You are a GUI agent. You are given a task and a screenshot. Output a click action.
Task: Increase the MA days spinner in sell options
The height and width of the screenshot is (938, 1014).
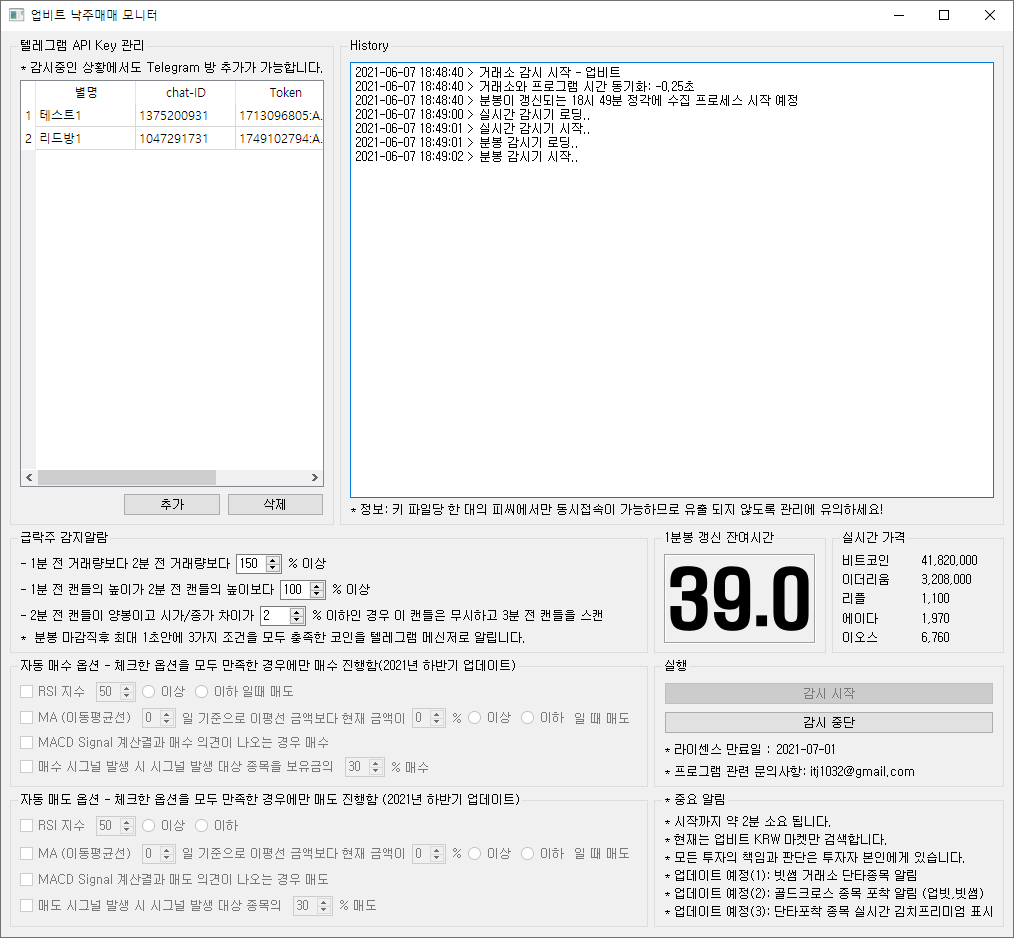[167, 849]
